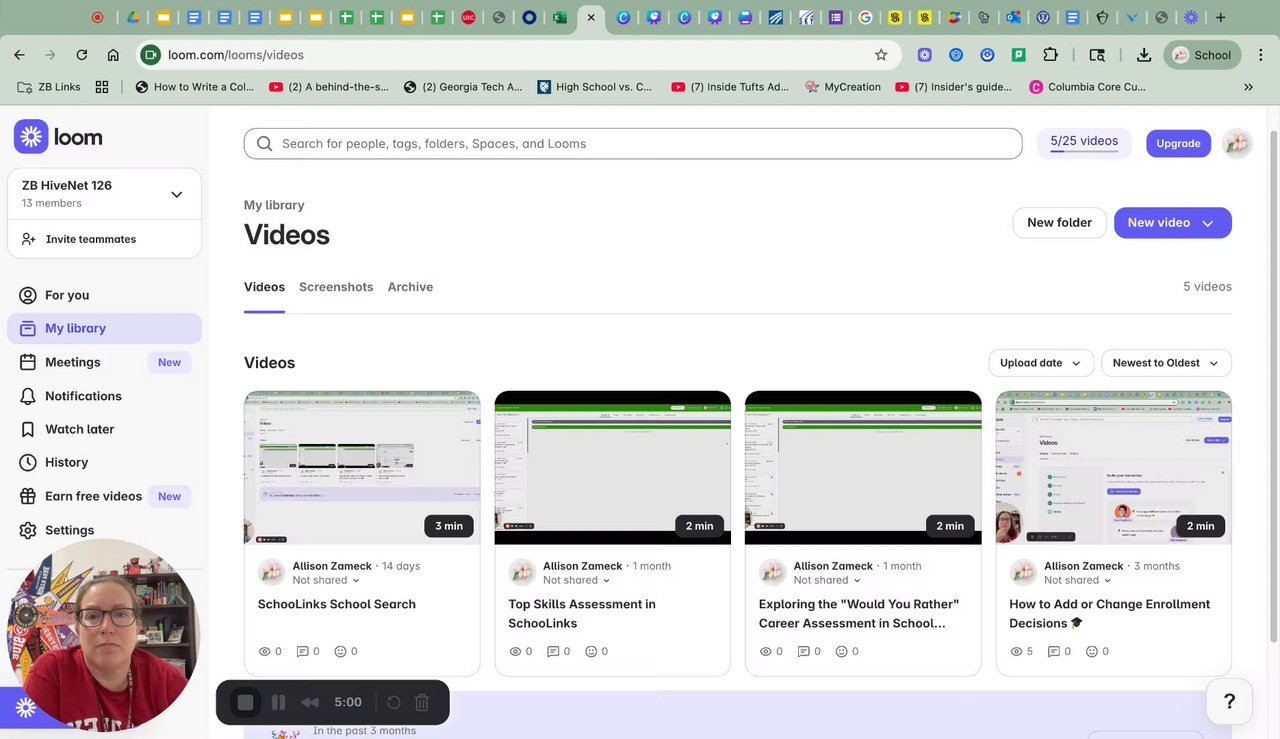Open the Enrollment Decisions video thumbnail
The image size is (1280, 739).
click(x=1114, y=467)
